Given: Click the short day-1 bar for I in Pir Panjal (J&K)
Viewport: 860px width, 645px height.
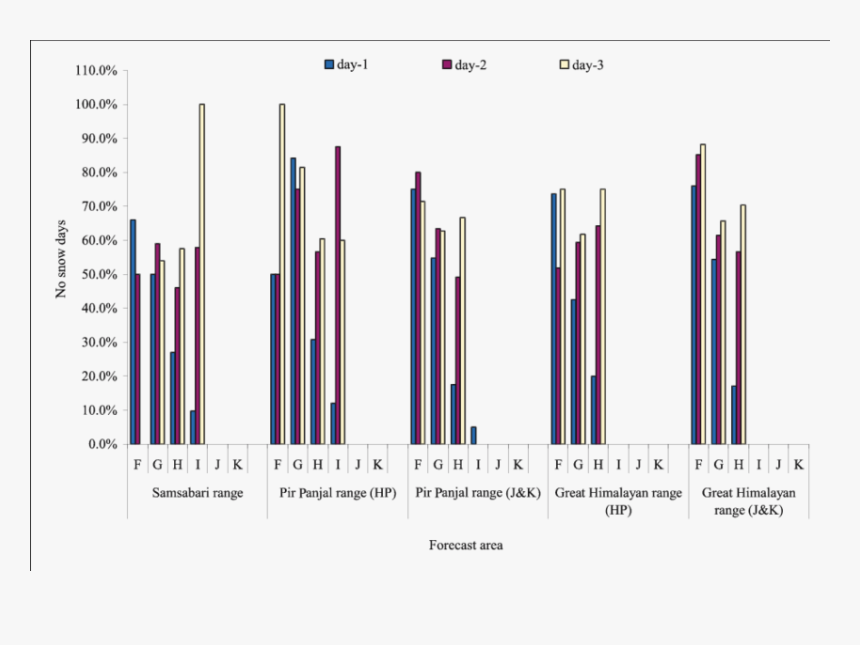Looking at the screenshot, I should [x=473, y=436].
